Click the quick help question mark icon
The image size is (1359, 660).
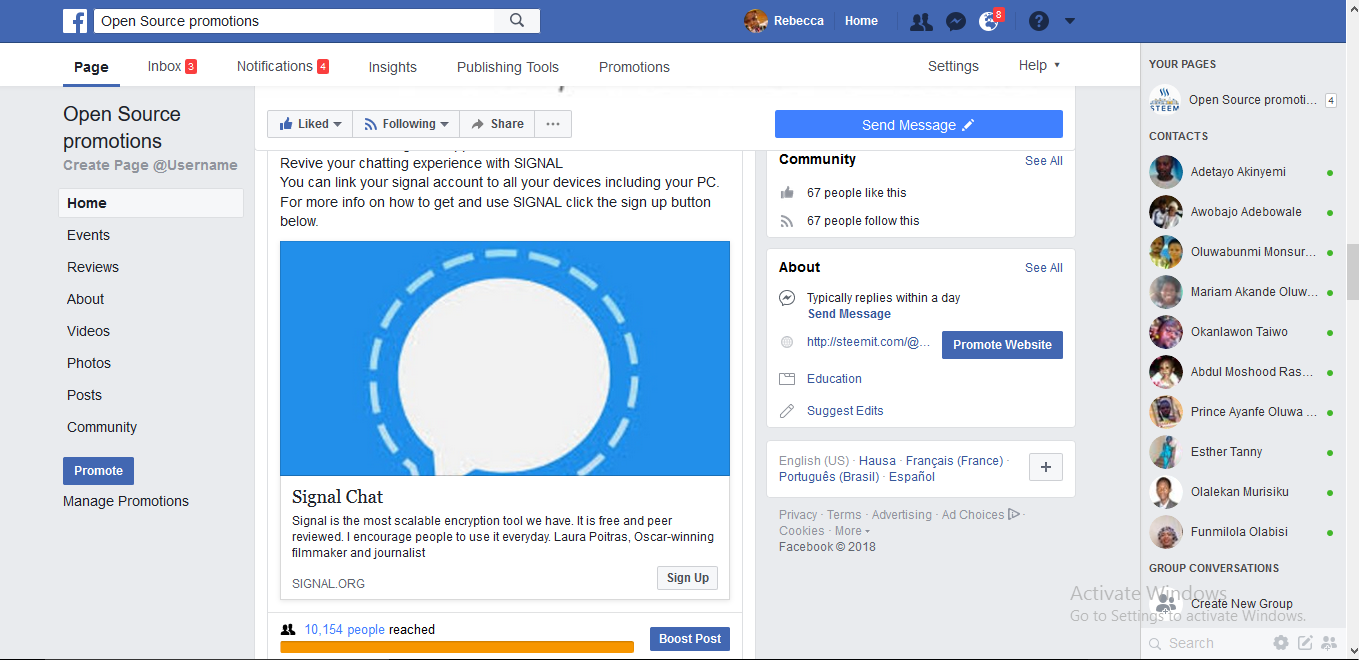point(1039,21)
